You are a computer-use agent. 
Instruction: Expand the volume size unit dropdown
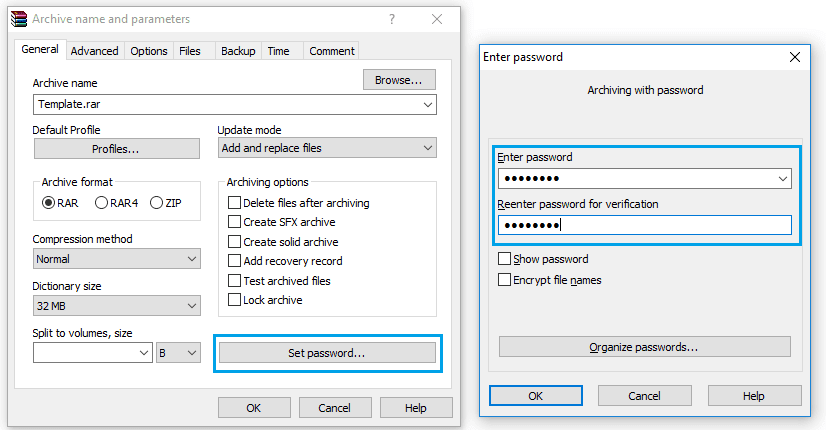point(178,353)
